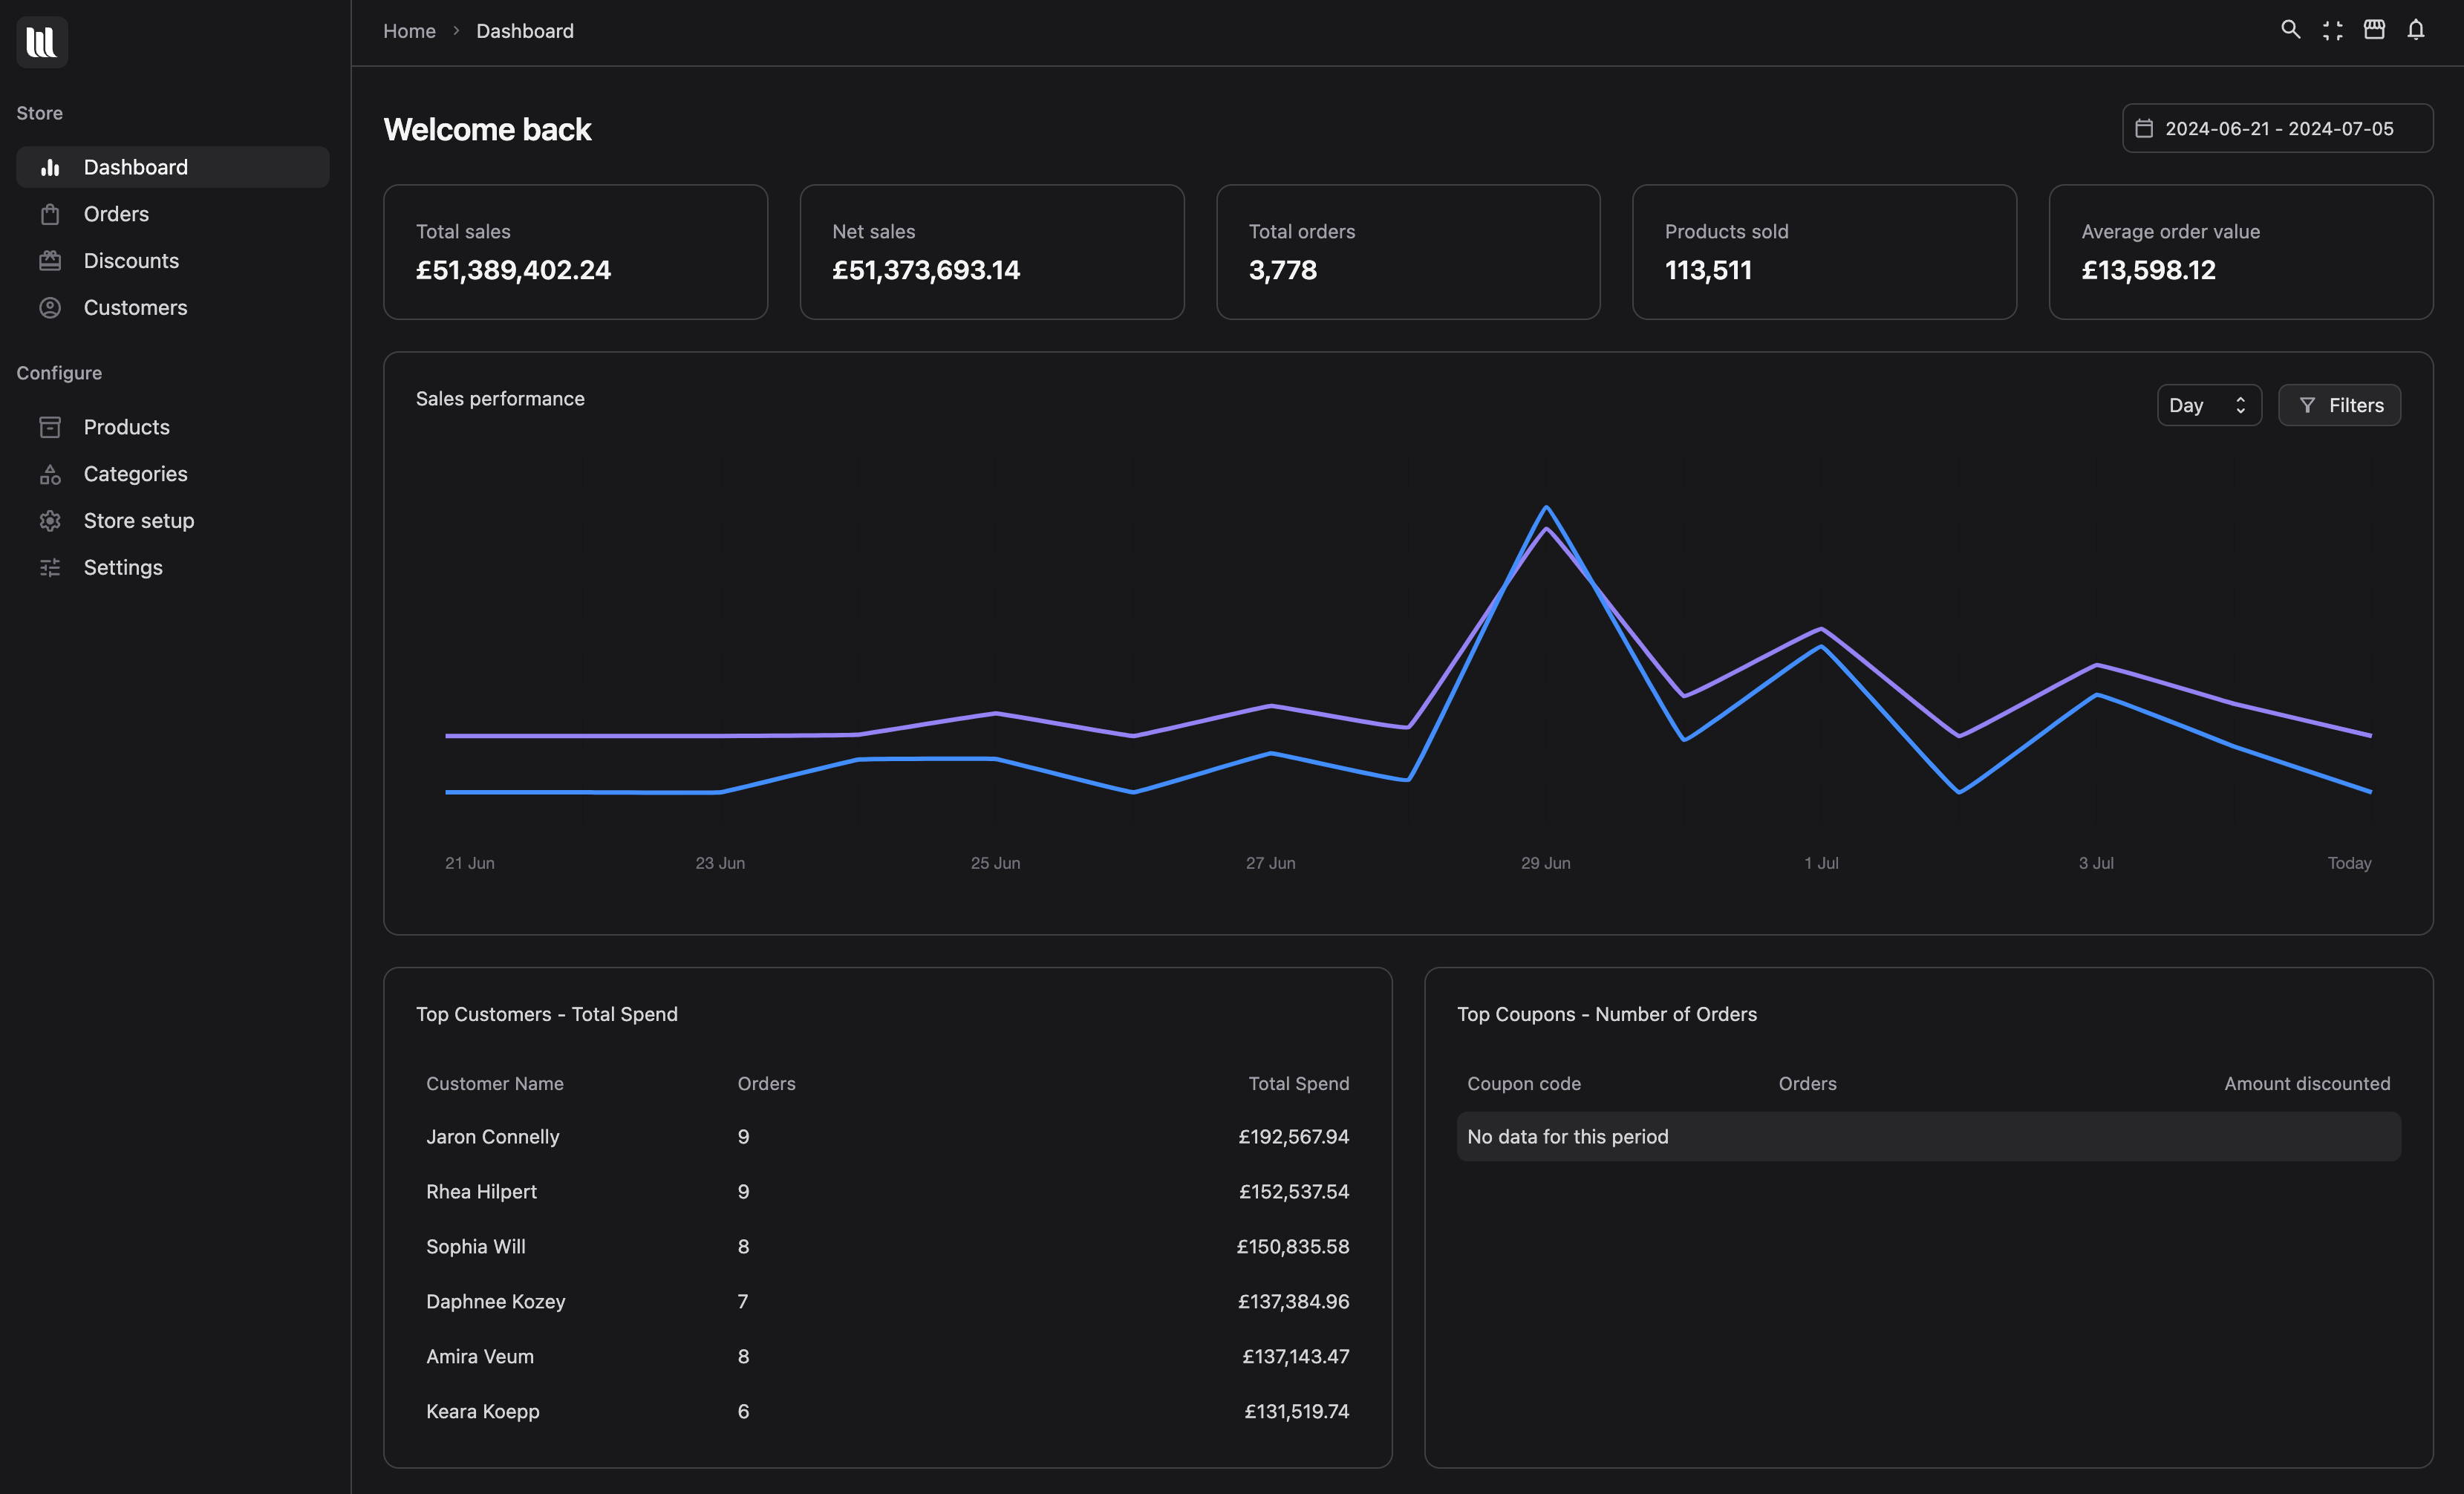This screenshot has width=2464, height=1494.
Task: Click the Discounts gift icon
Action: pyautogui.click(x=50, y=260)
